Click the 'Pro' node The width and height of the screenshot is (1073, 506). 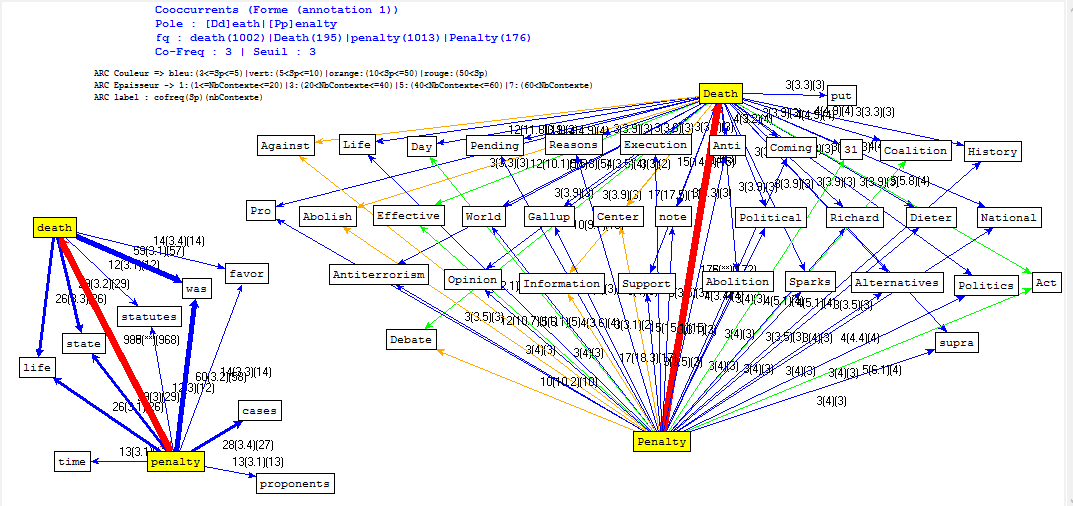coord(261,210)
